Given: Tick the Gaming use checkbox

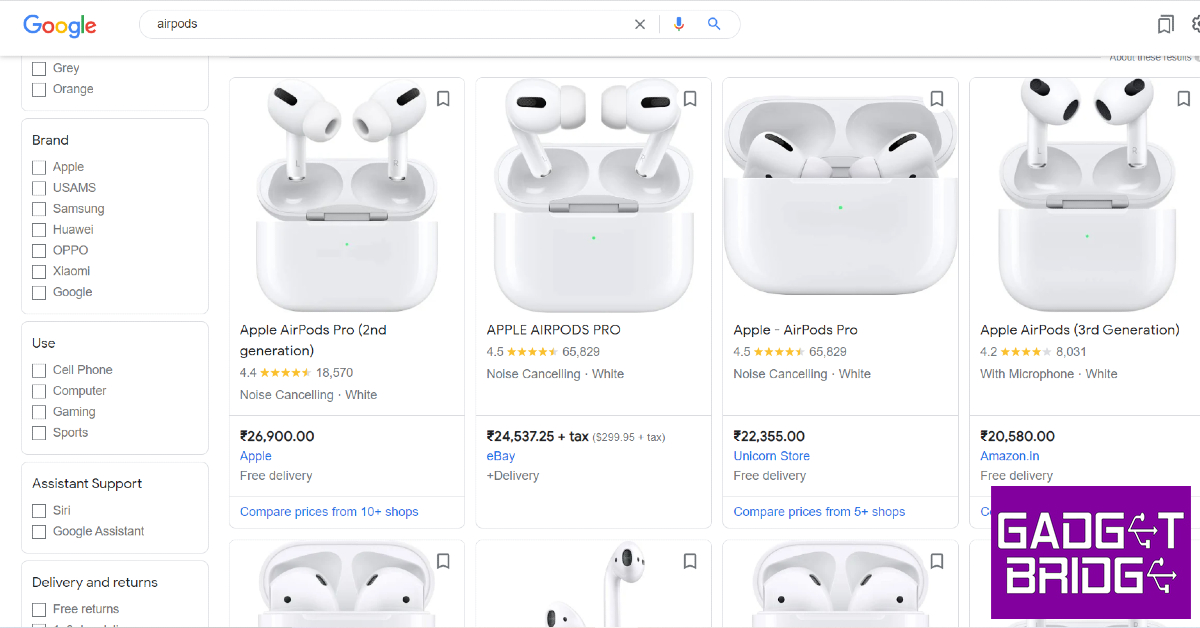Looking at the screenshot, I should click(39, 412).
